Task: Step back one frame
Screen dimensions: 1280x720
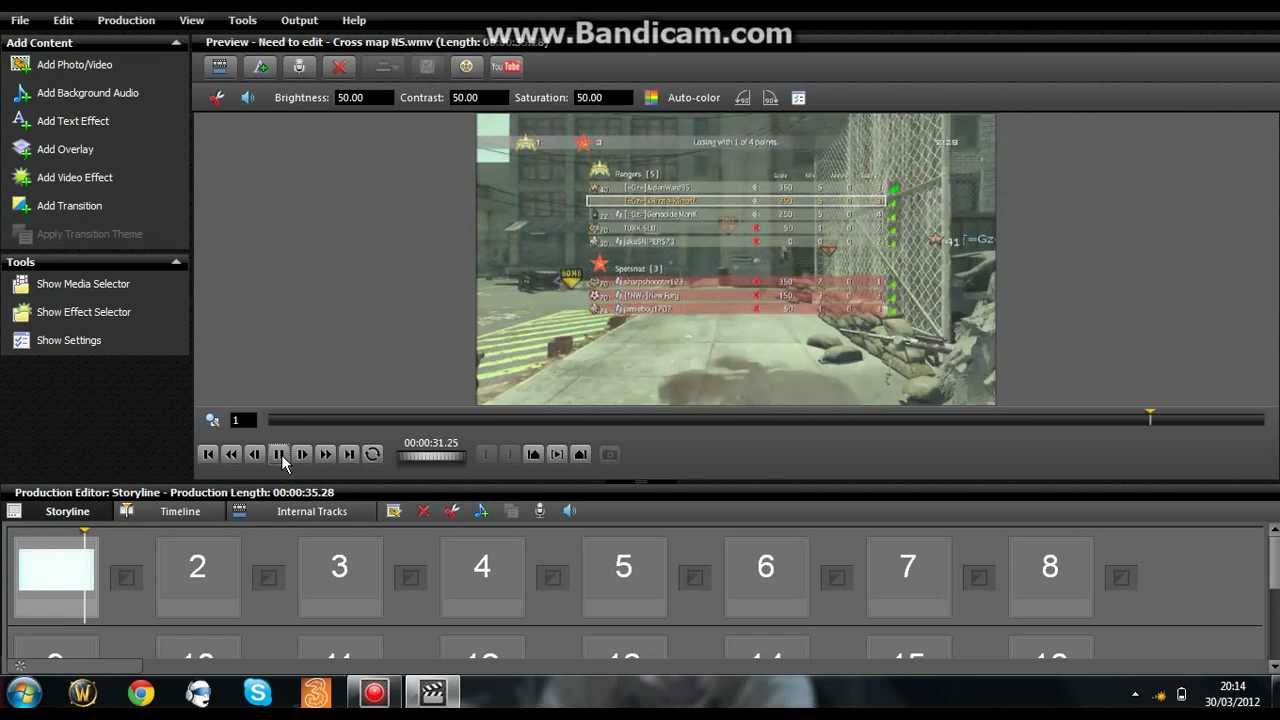Action: pyautogui.click(x=255, y=454)
